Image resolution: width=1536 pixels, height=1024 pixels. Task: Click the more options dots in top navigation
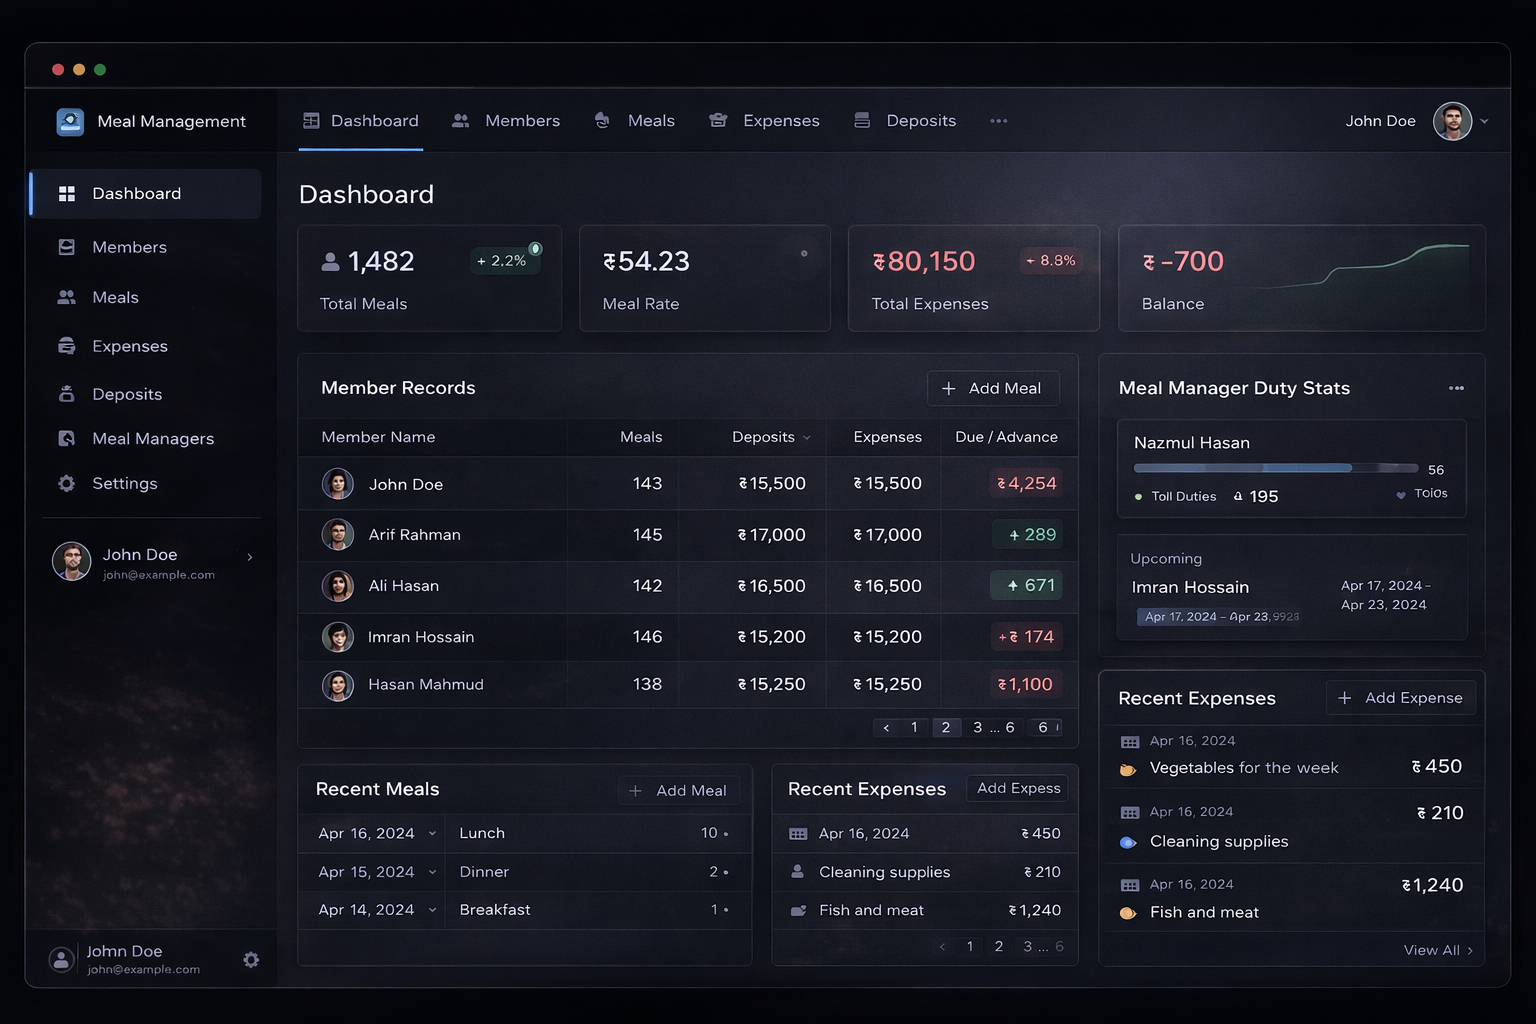(x=998, y=121)
